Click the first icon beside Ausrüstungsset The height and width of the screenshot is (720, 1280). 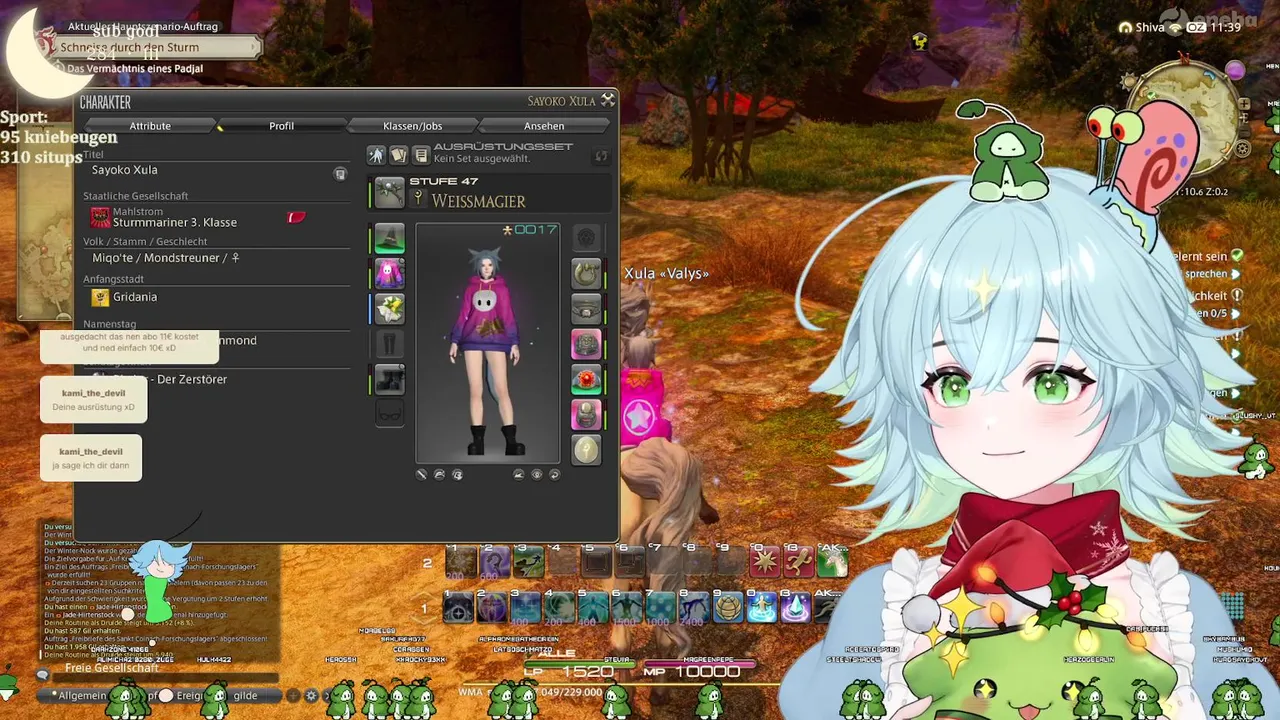click(376, 155)
